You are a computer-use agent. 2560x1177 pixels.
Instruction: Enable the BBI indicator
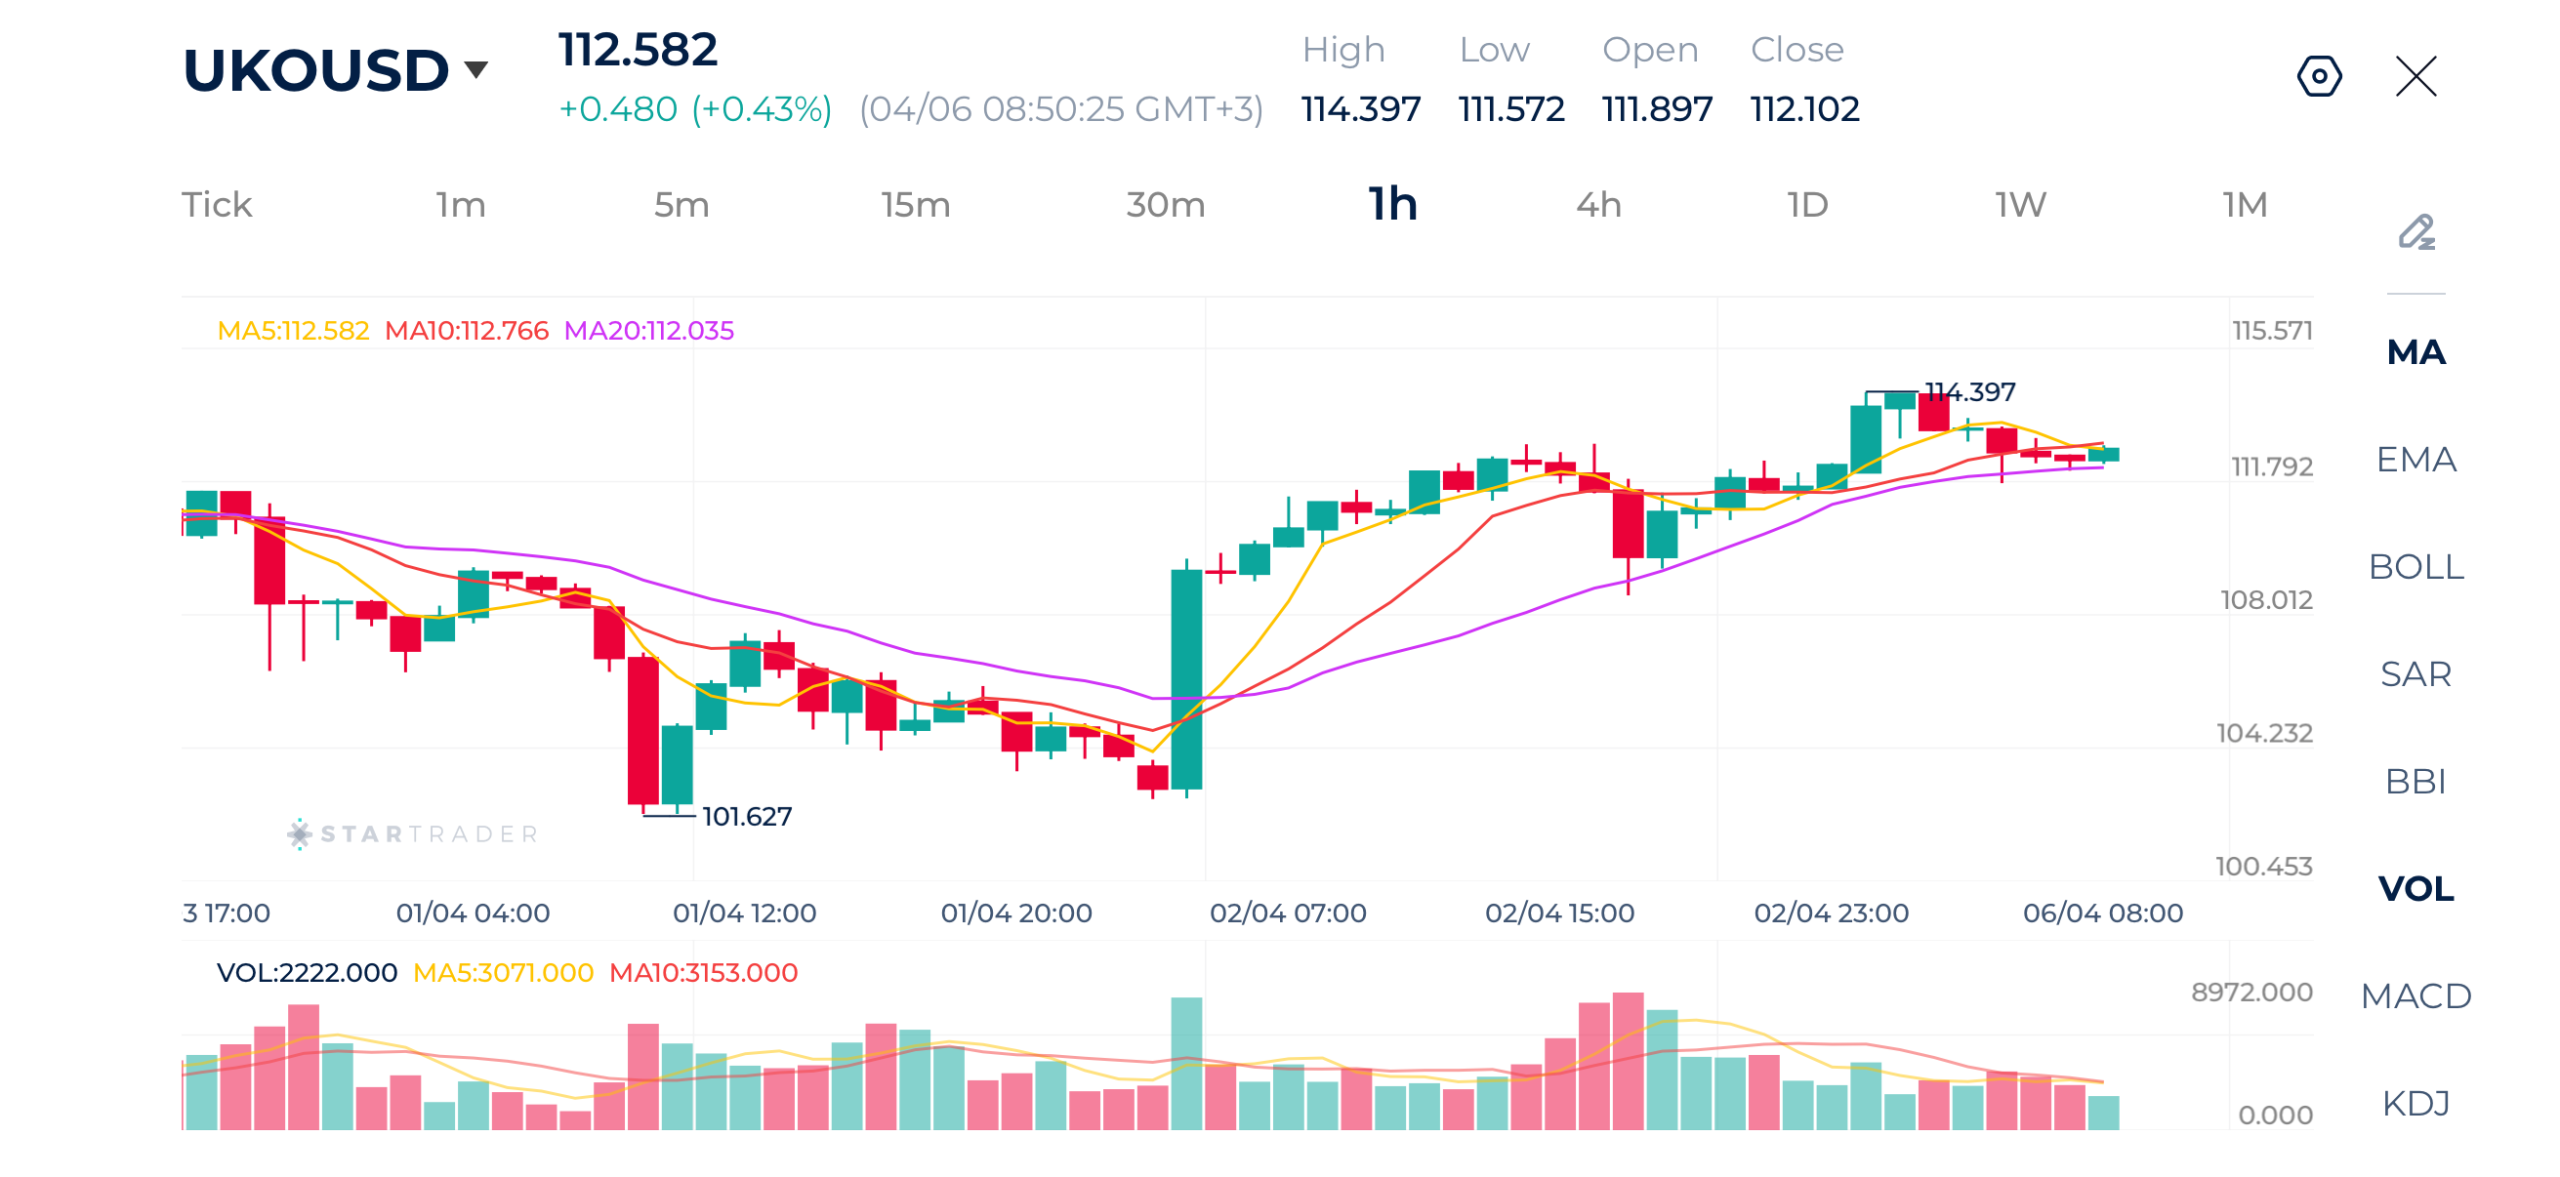[x=2415, y=780]
